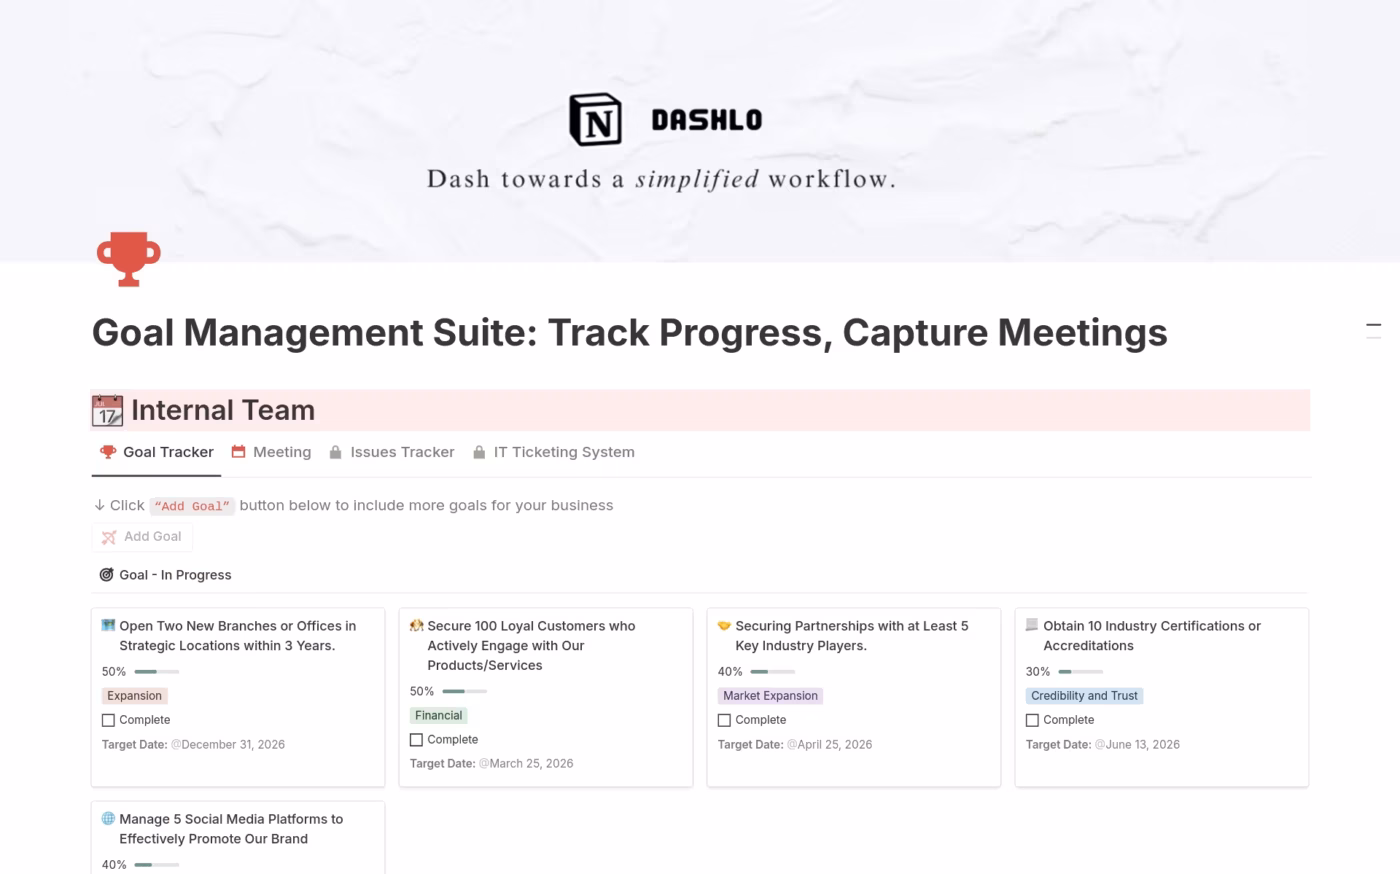This screenshot has height=874, width=1400.
Task: Click the 50% progress bar on Open Two New Branches
Action: coord(157,672)
